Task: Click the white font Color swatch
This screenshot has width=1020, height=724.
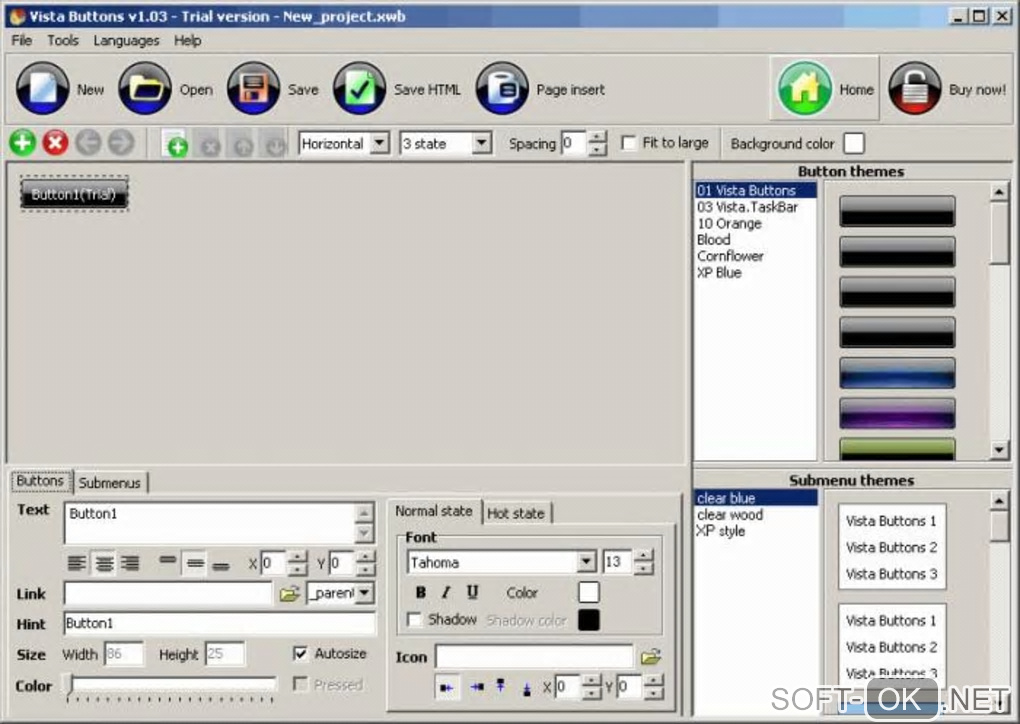Action: [589, 593]
